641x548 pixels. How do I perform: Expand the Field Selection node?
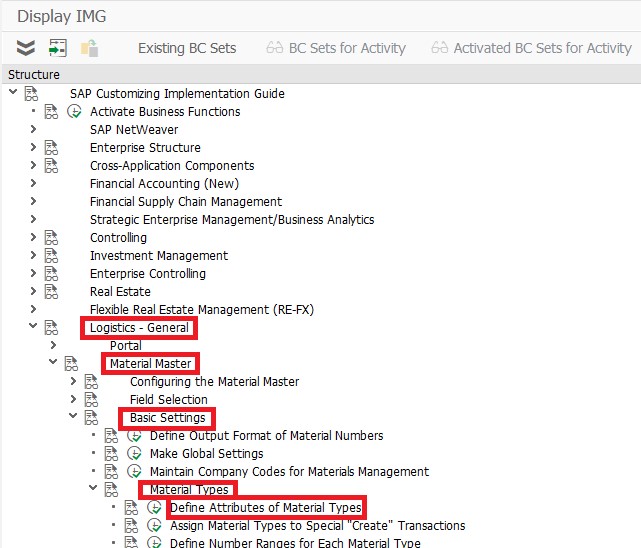click(x=73, y=399)
